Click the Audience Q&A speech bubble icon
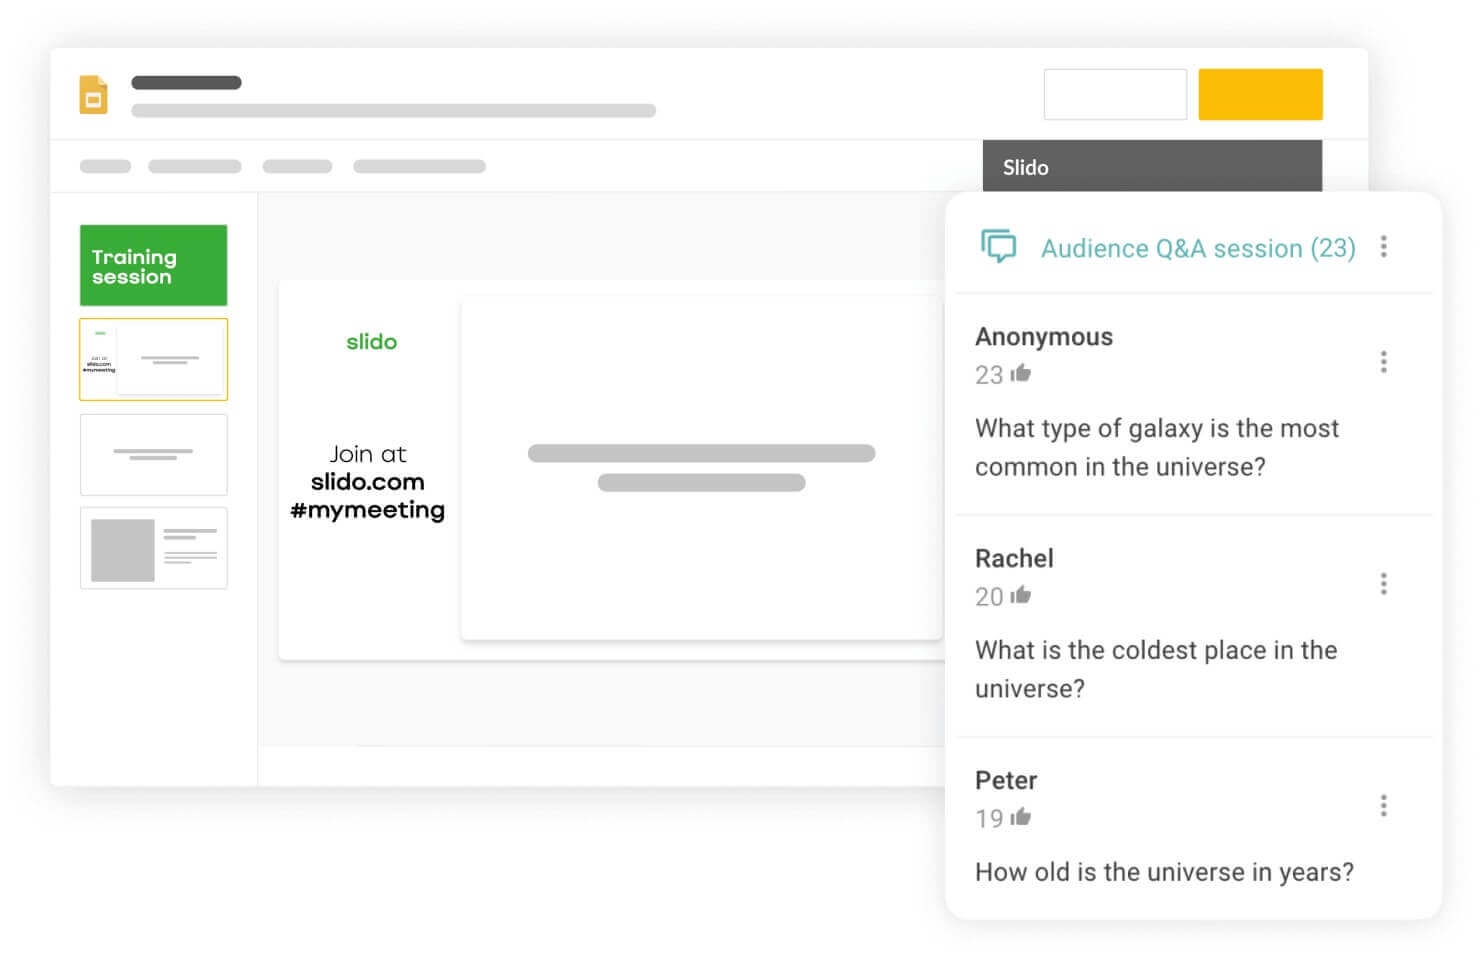 998,246
